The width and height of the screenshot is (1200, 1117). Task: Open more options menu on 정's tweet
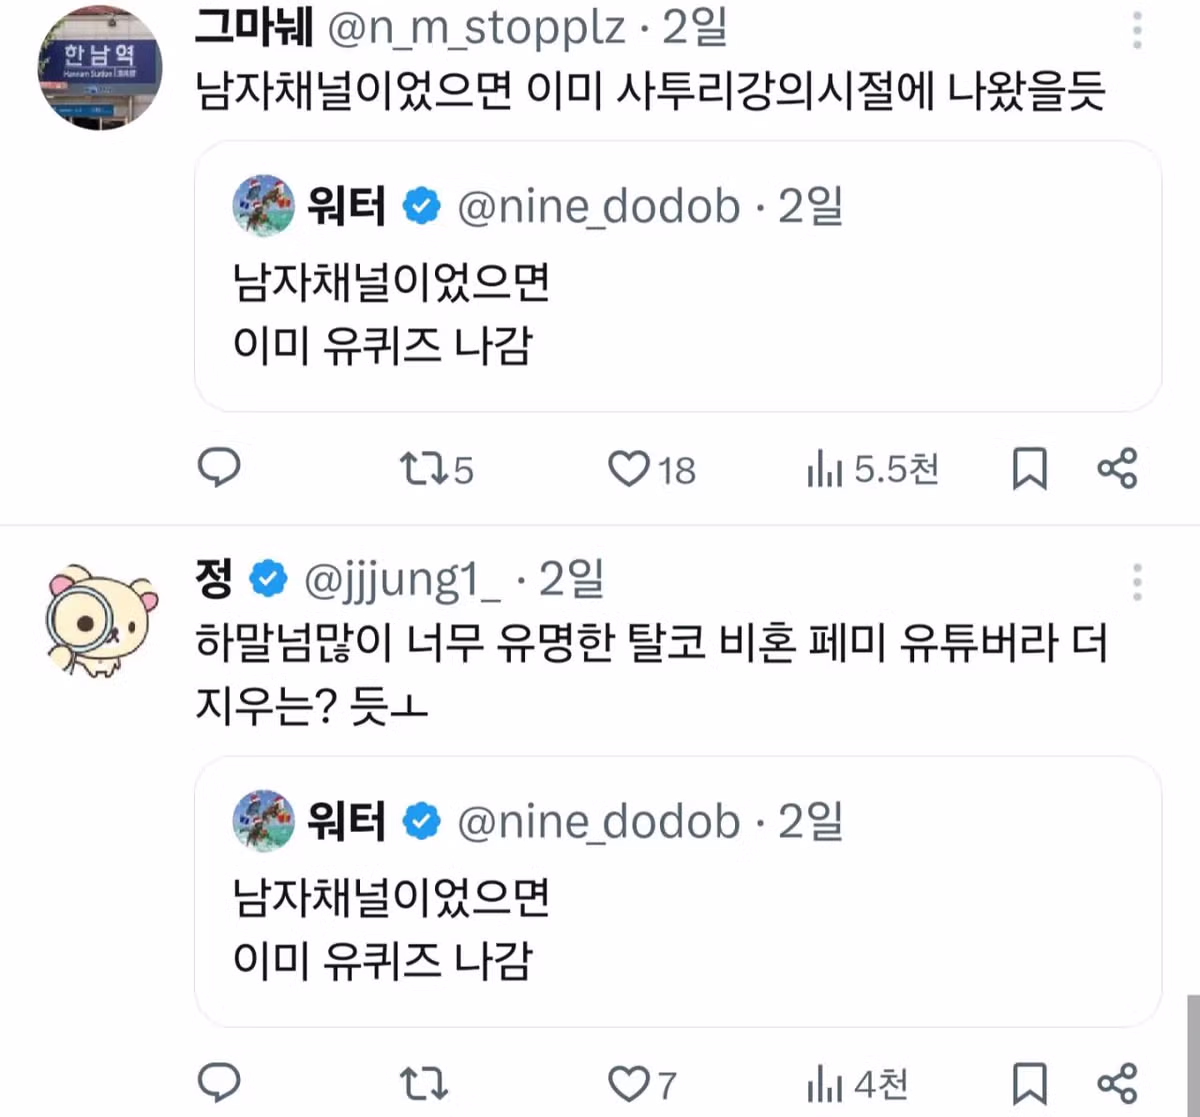point(1137,582)
